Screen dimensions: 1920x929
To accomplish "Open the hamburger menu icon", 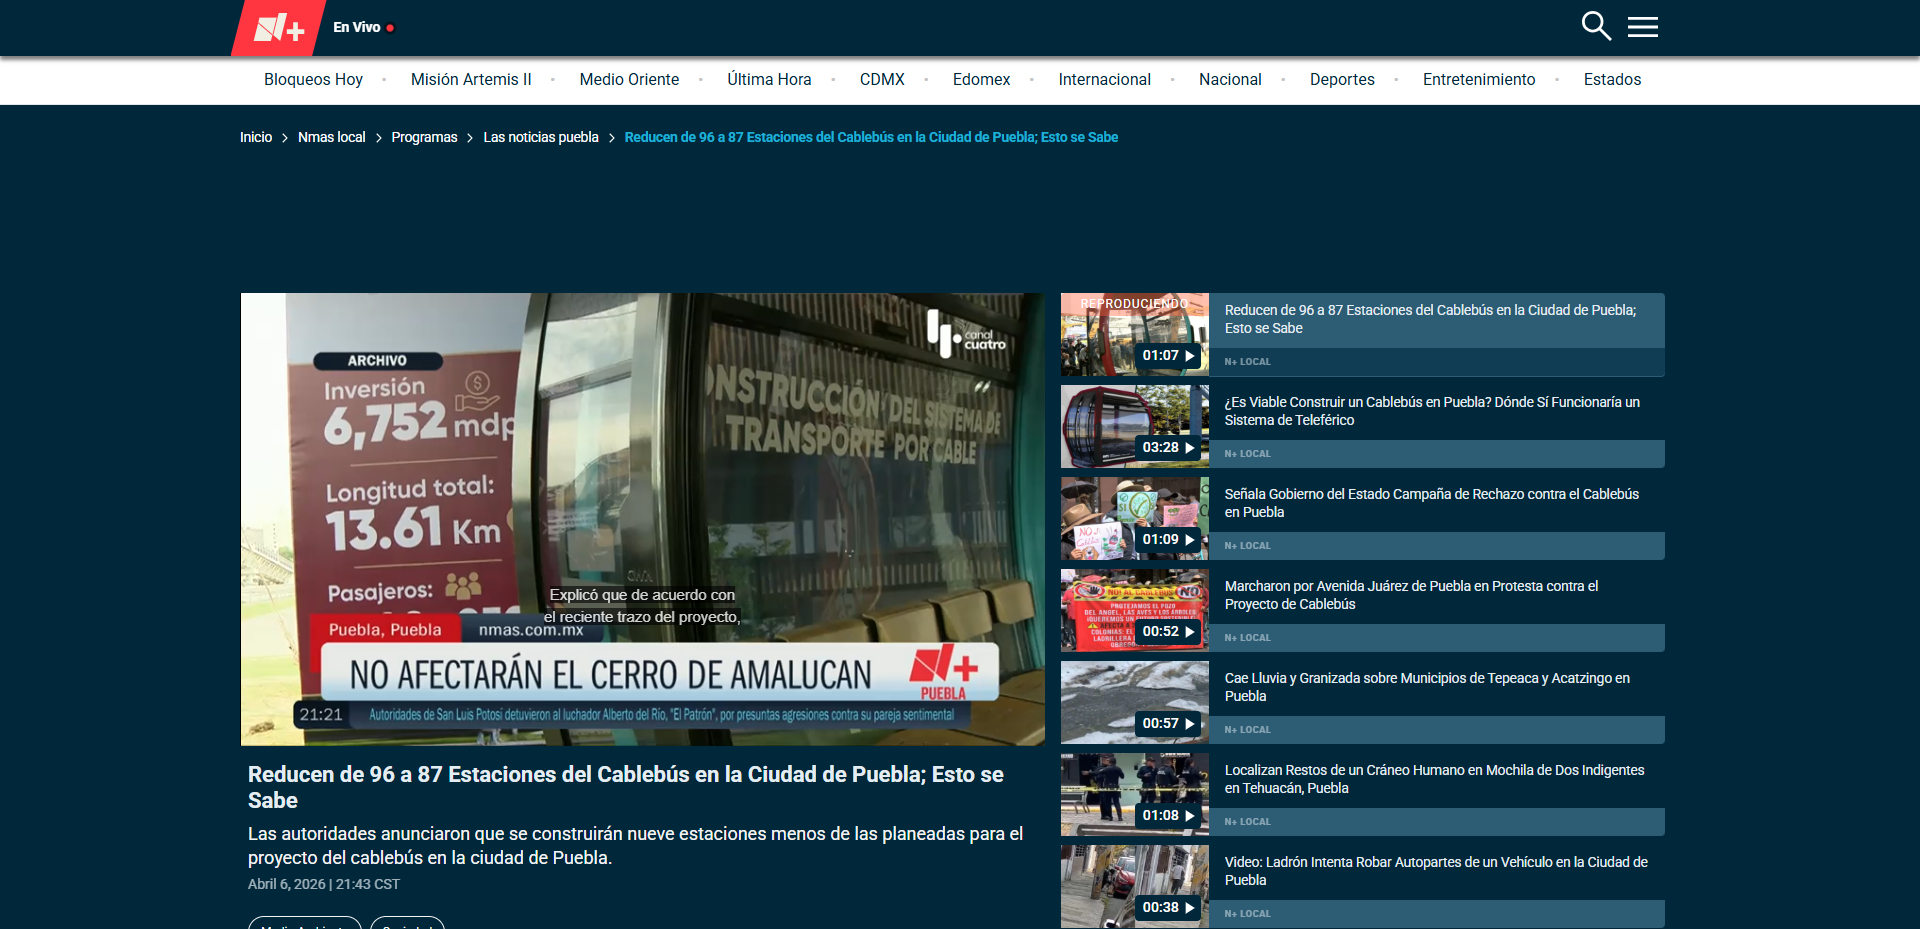I will [1643, 27].
